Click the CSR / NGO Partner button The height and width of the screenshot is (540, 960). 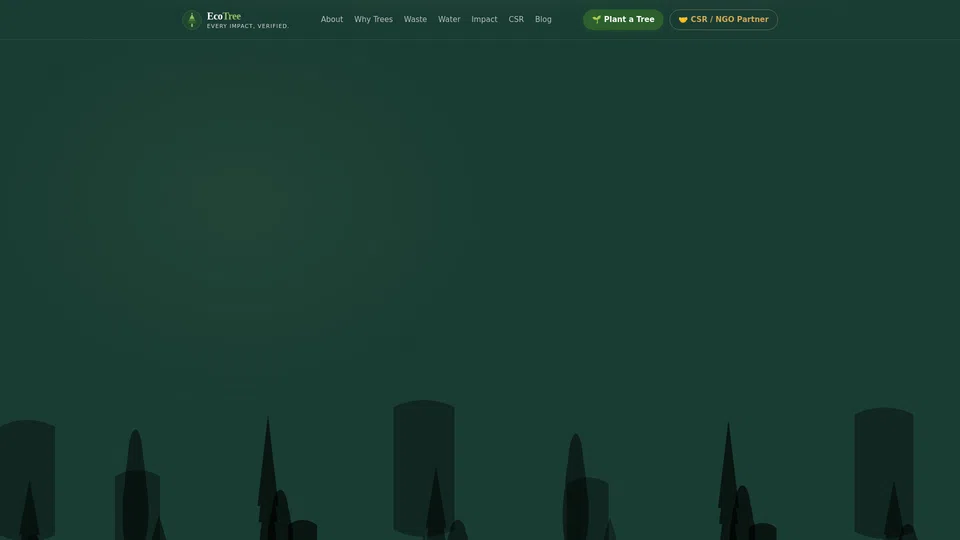(723, 20)
